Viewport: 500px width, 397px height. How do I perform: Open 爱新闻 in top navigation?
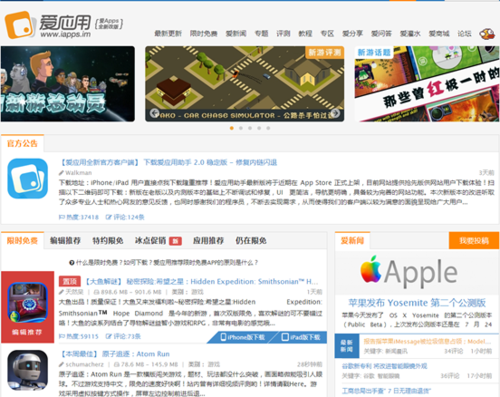[236, 33]
